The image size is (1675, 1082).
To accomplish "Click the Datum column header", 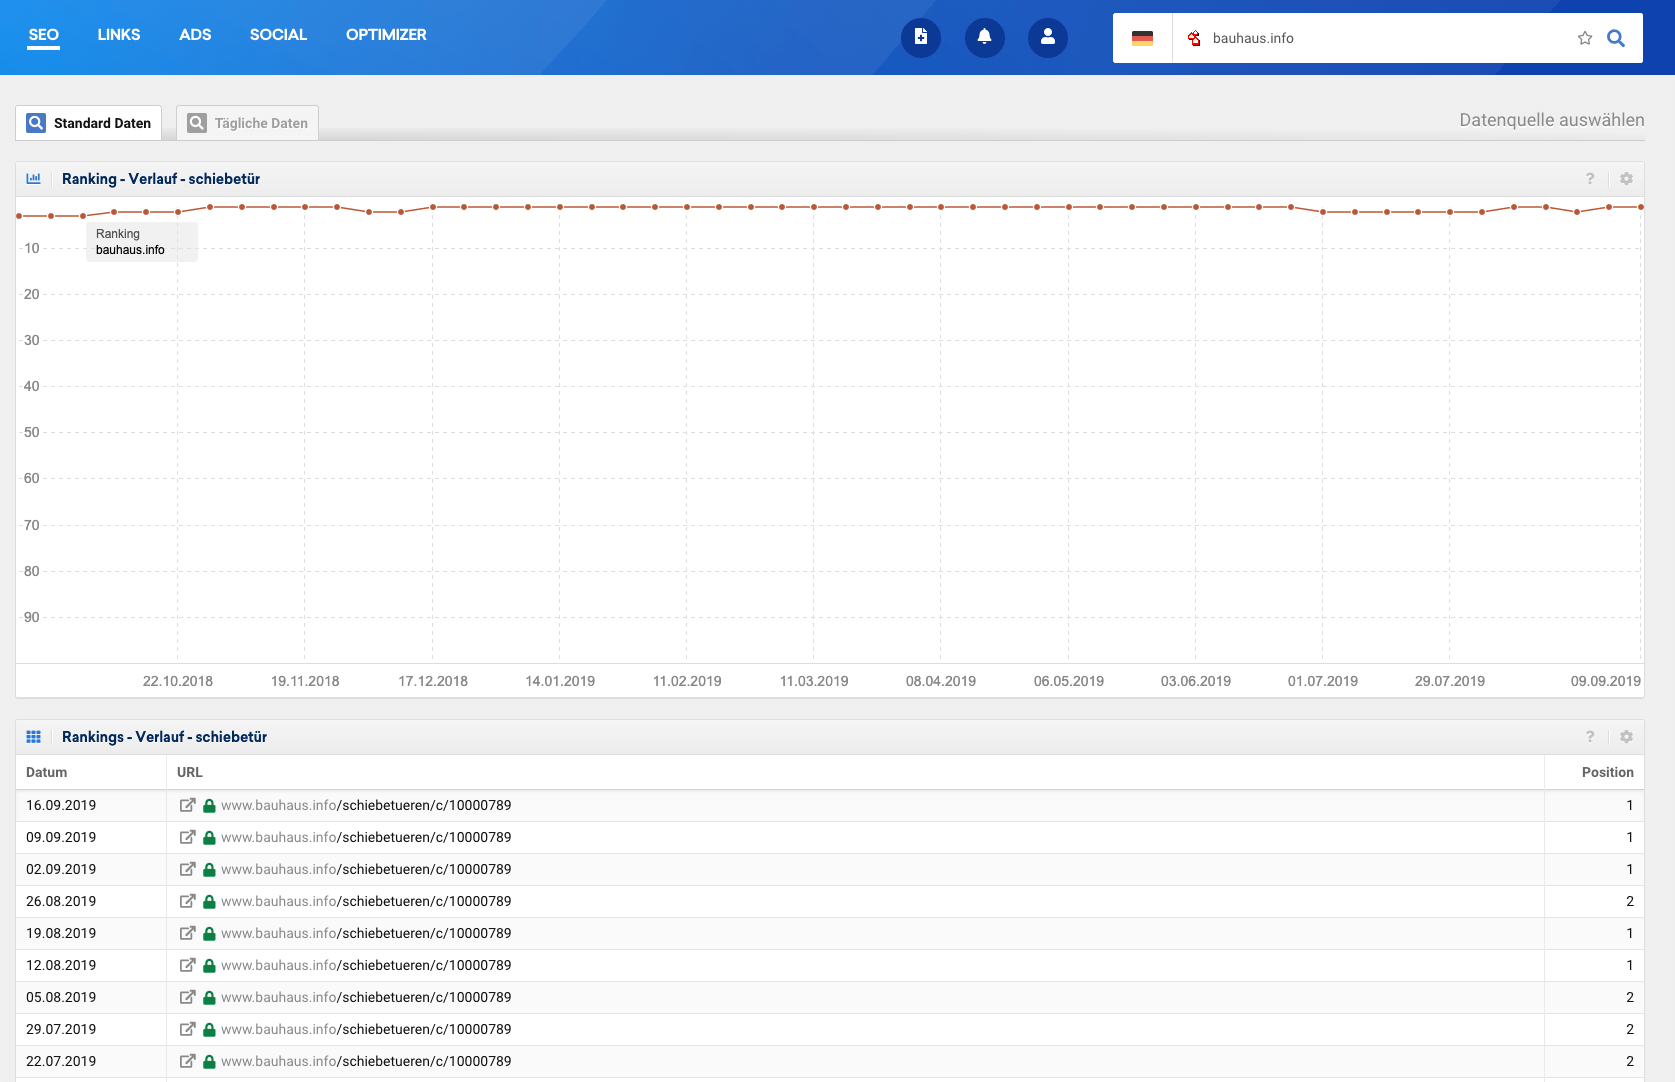I will click(47, 772).
